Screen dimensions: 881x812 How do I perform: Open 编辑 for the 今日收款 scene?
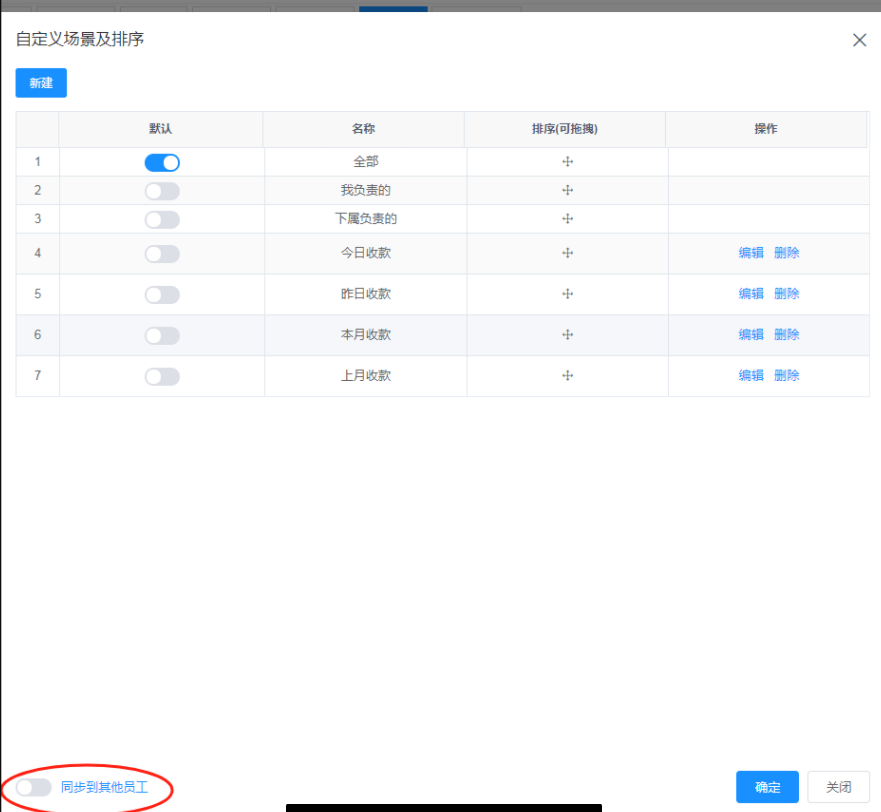(x=751, y=252)
